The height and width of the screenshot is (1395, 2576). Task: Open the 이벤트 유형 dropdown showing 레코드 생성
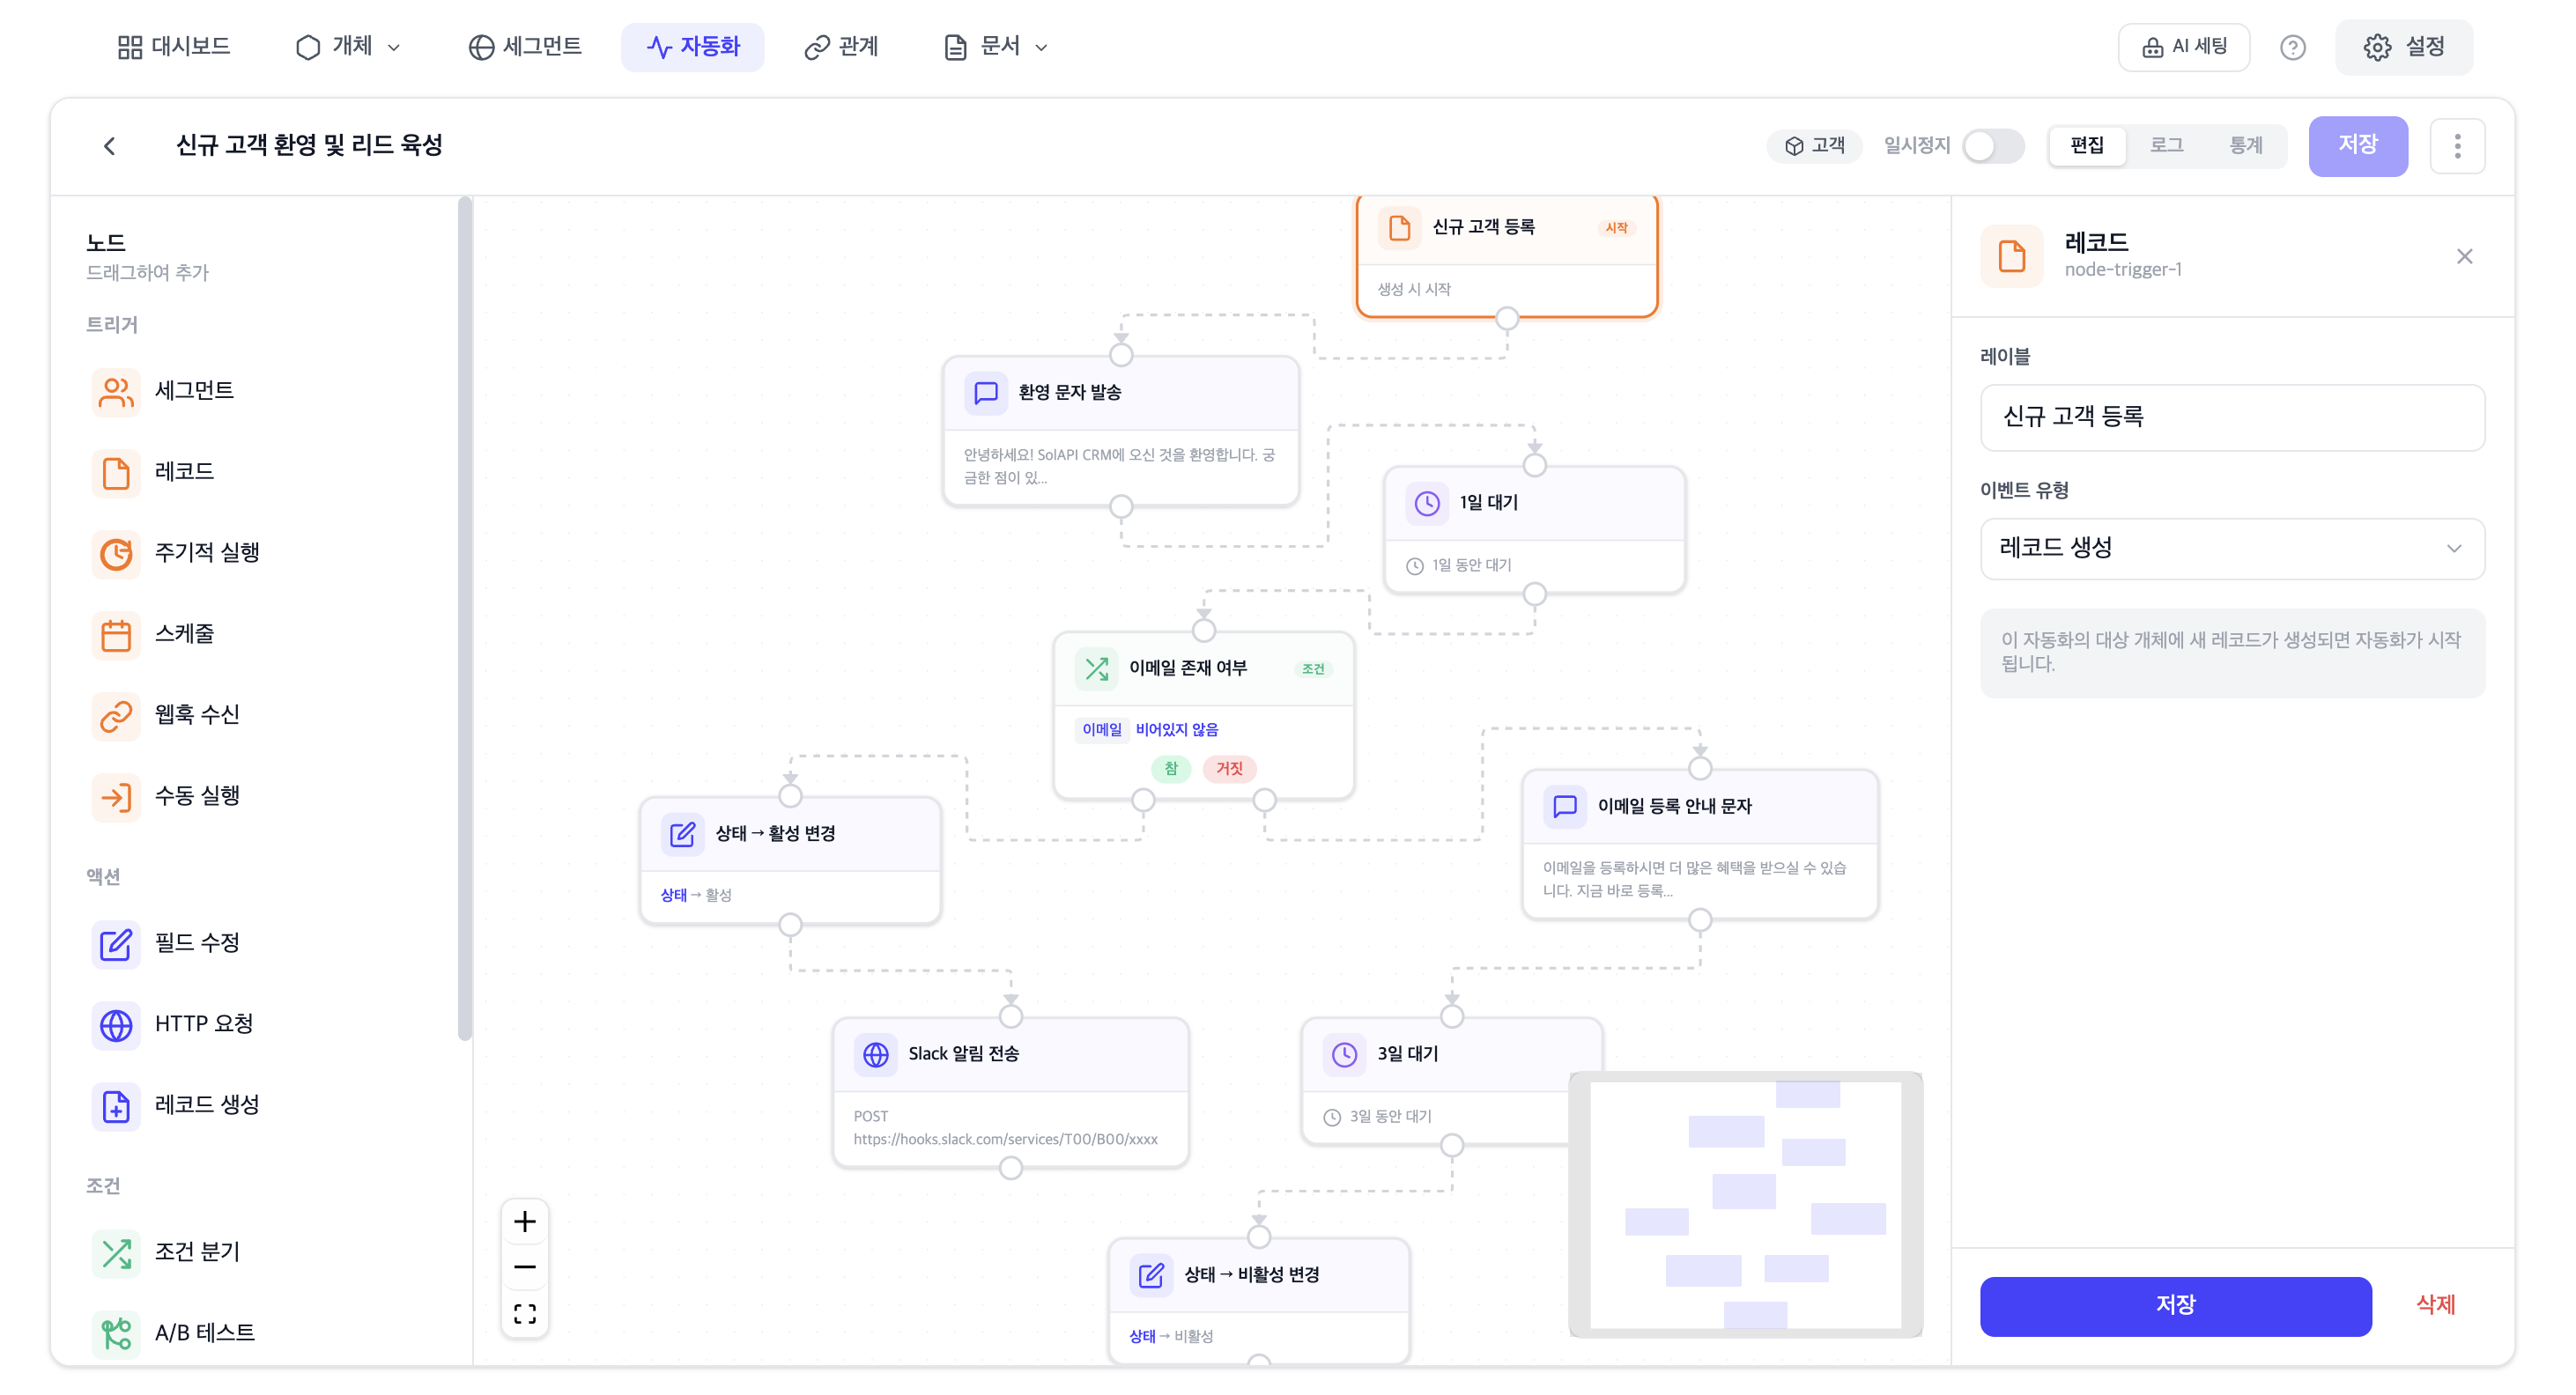(2231, 548)
